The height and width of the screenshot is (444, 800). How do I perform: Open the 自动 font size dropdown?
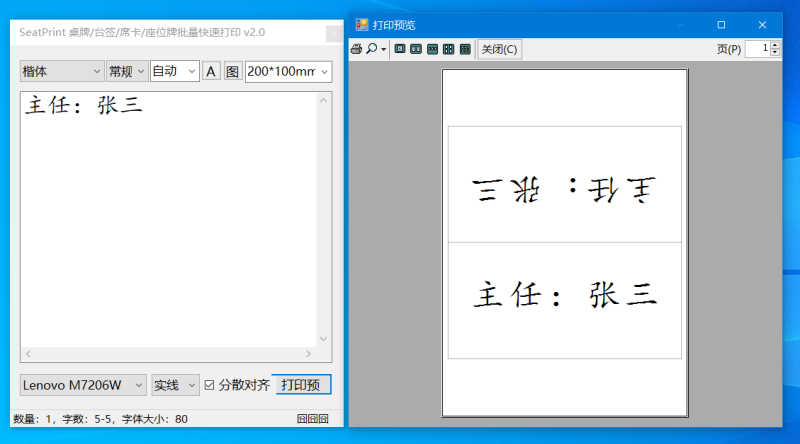174,71
